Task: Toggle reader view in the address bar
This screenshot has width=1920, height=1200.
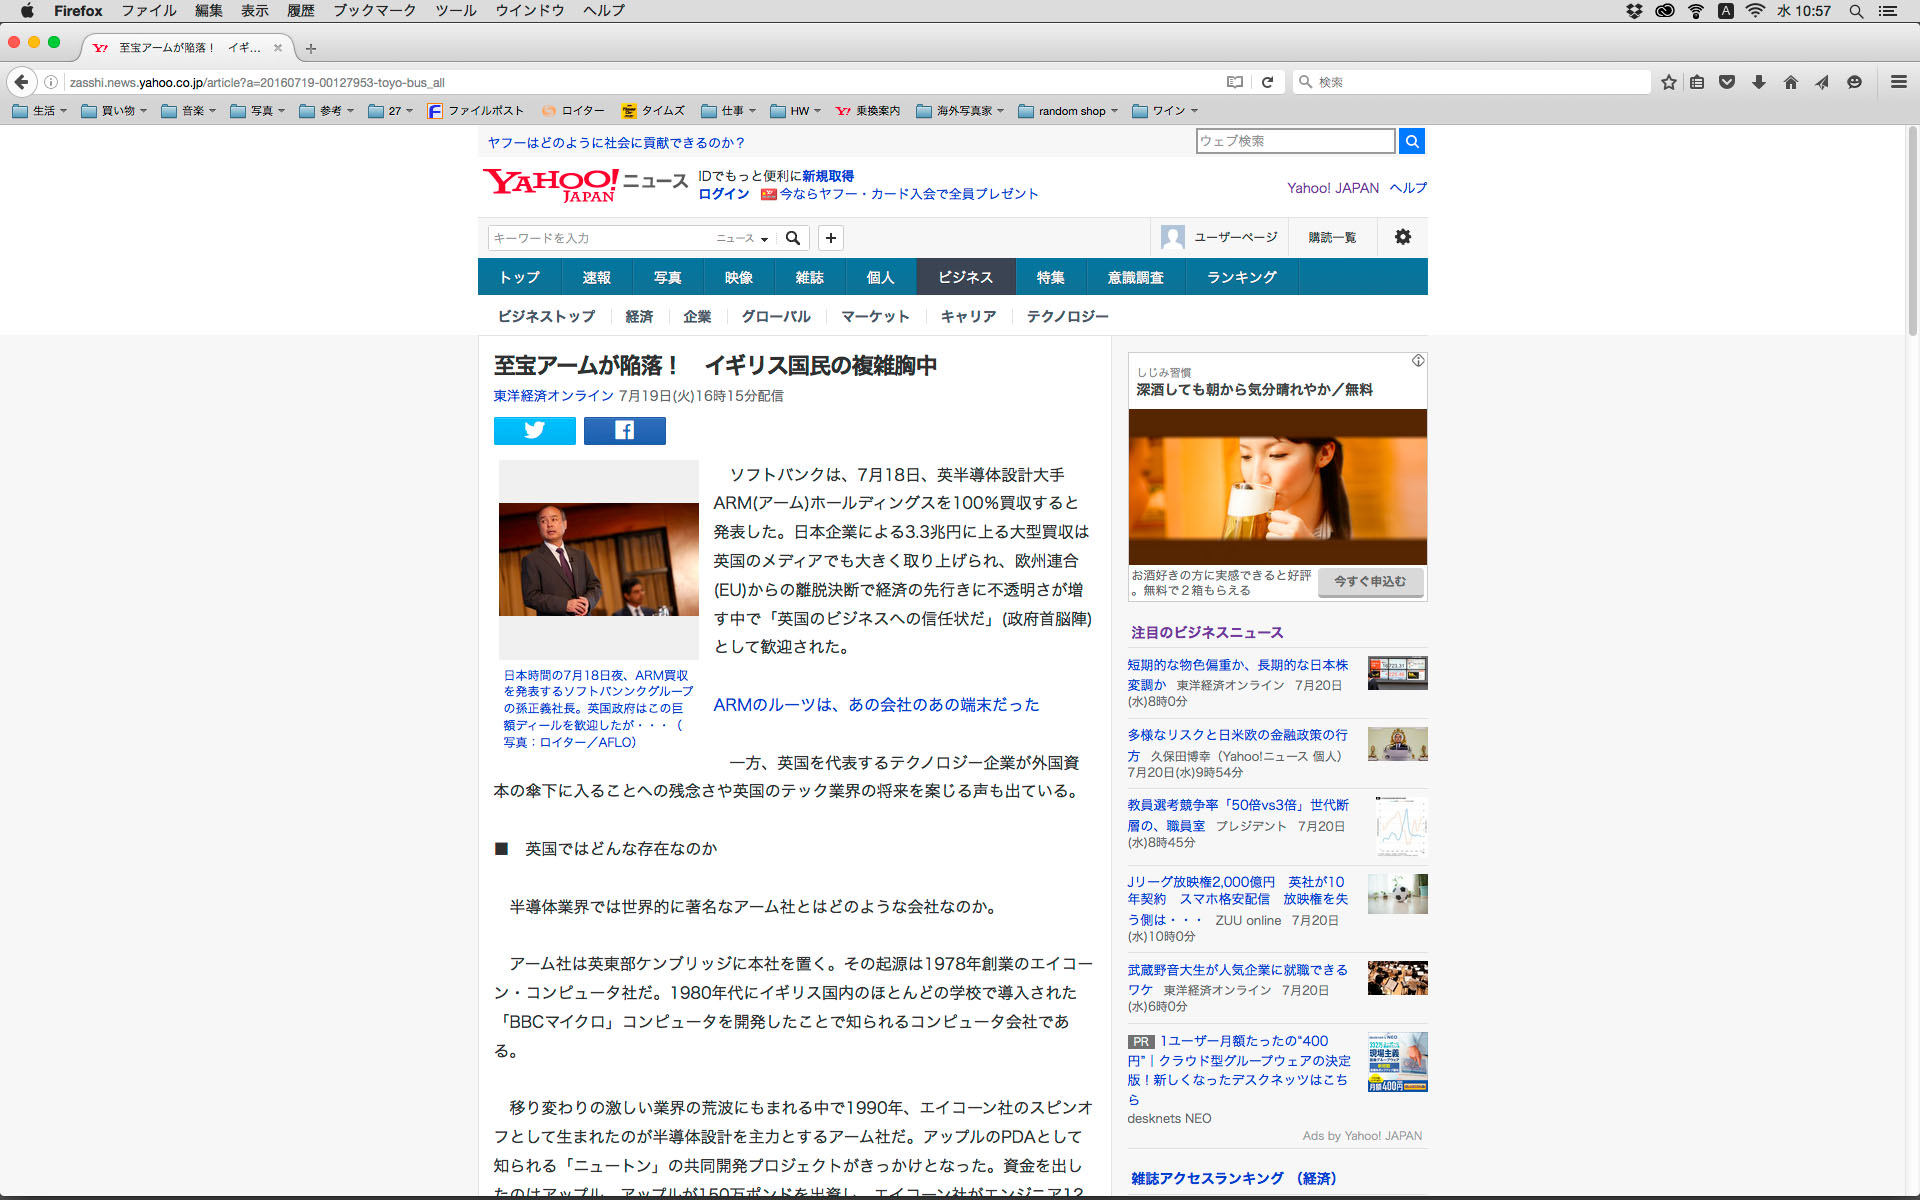Action: pos(1235,82)
